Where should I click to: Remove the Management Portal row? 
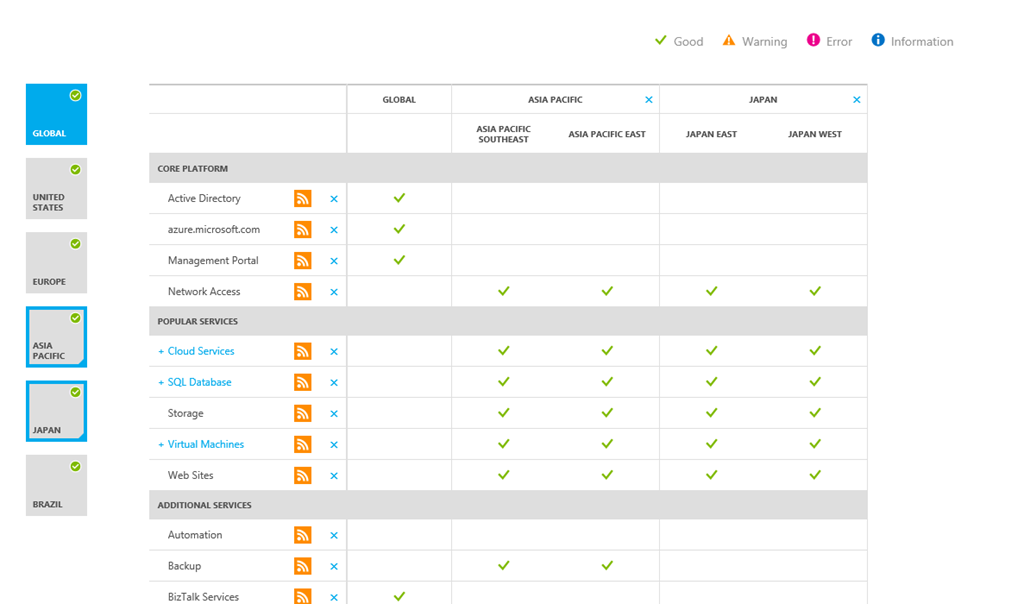tap(334, 261)
